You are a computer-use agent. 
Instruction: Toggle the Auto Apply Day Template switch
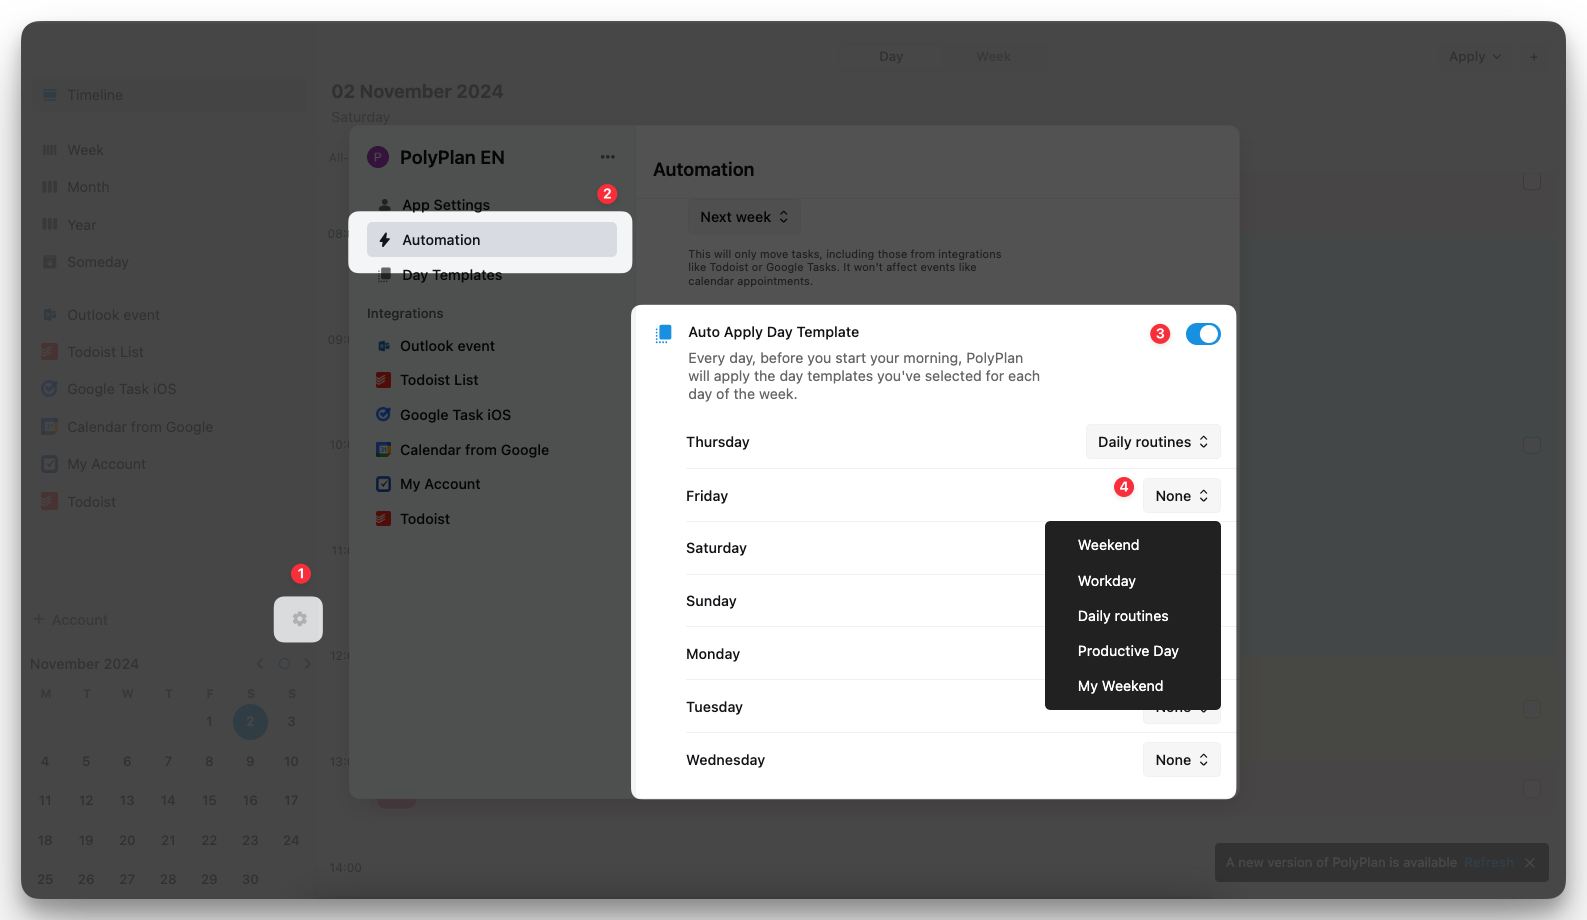tap(1203, 334)
